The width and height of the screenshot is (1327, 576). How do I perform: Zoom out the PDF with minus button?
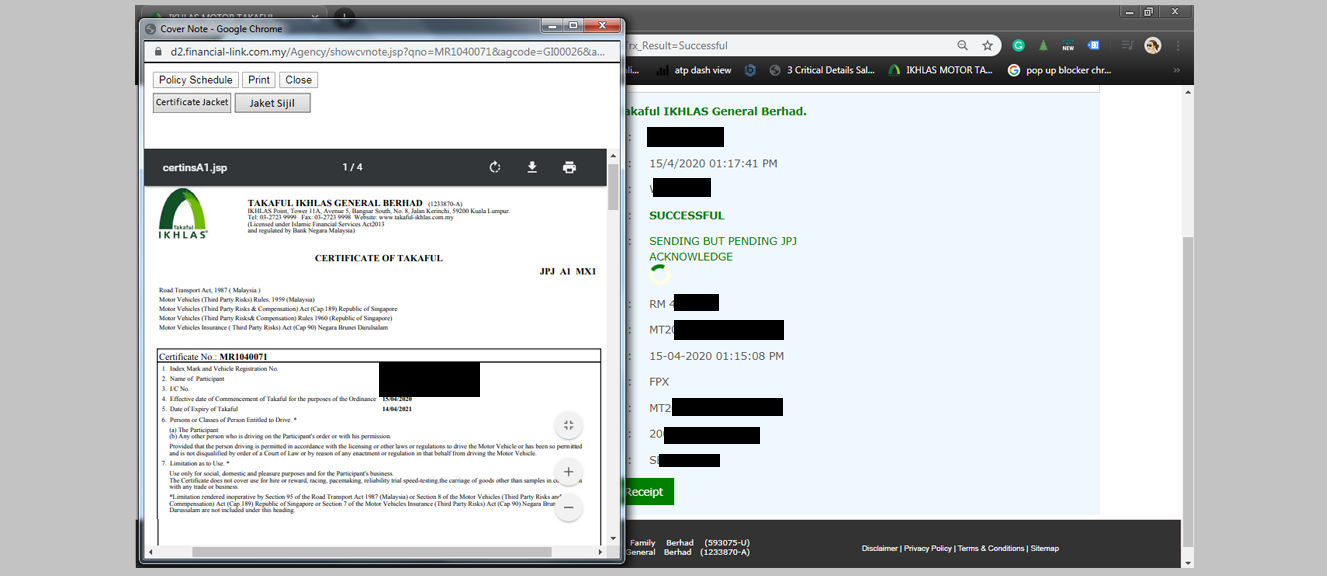point(568,508)
